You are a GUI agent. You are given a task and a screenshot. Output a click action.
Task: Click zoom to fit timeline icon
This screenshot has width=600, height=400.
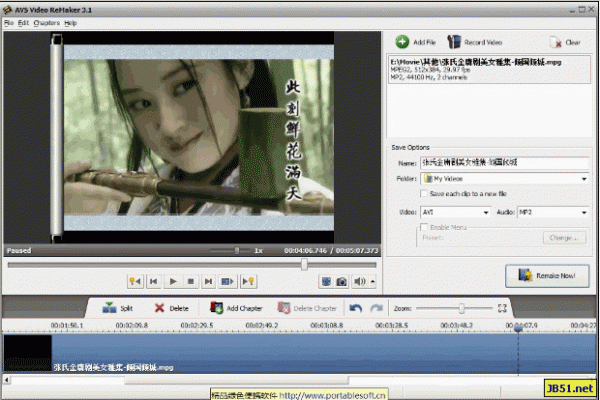click(x=502, y=308)
